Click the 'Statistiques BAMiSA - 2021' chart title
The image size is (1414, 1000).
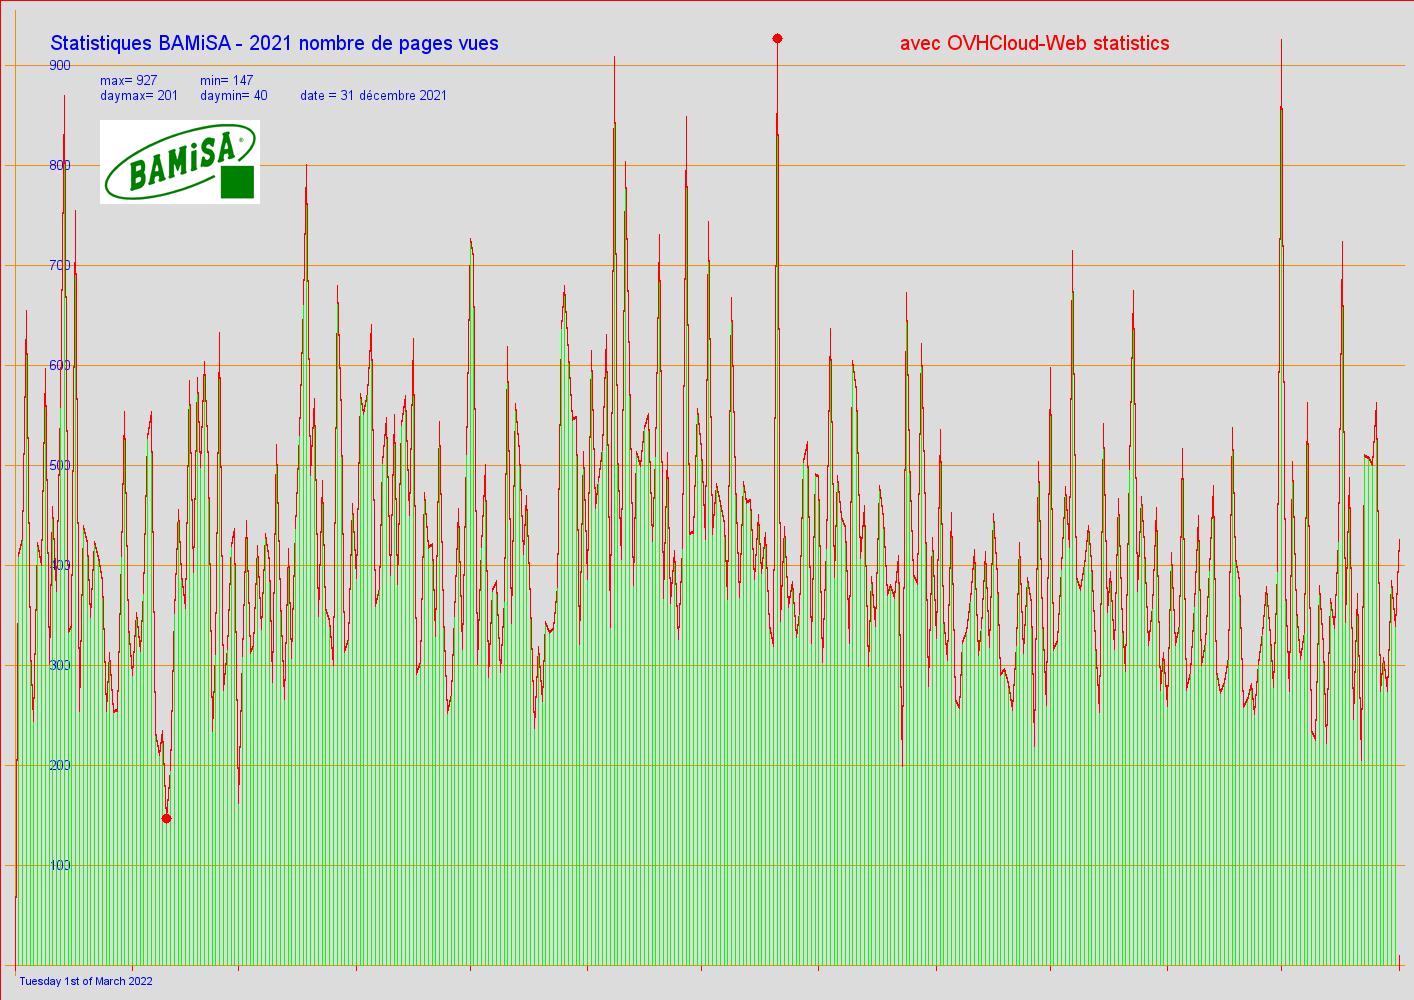pyautogui.click(x=274, y=43)
